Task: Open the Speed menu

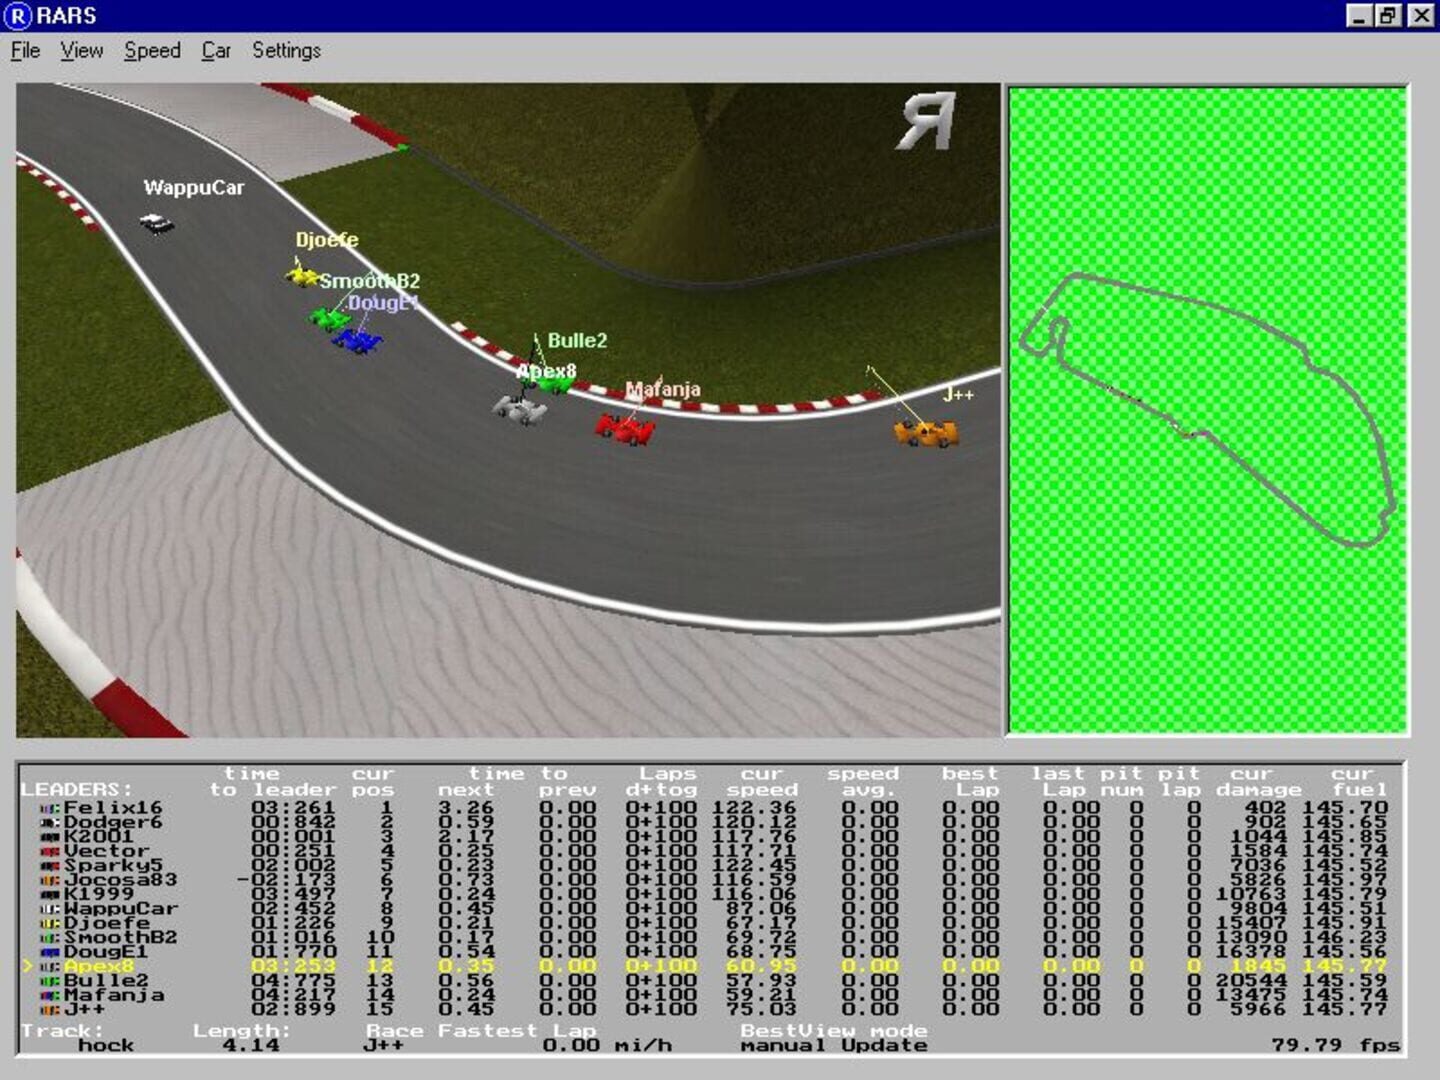Action: [152, 50]
